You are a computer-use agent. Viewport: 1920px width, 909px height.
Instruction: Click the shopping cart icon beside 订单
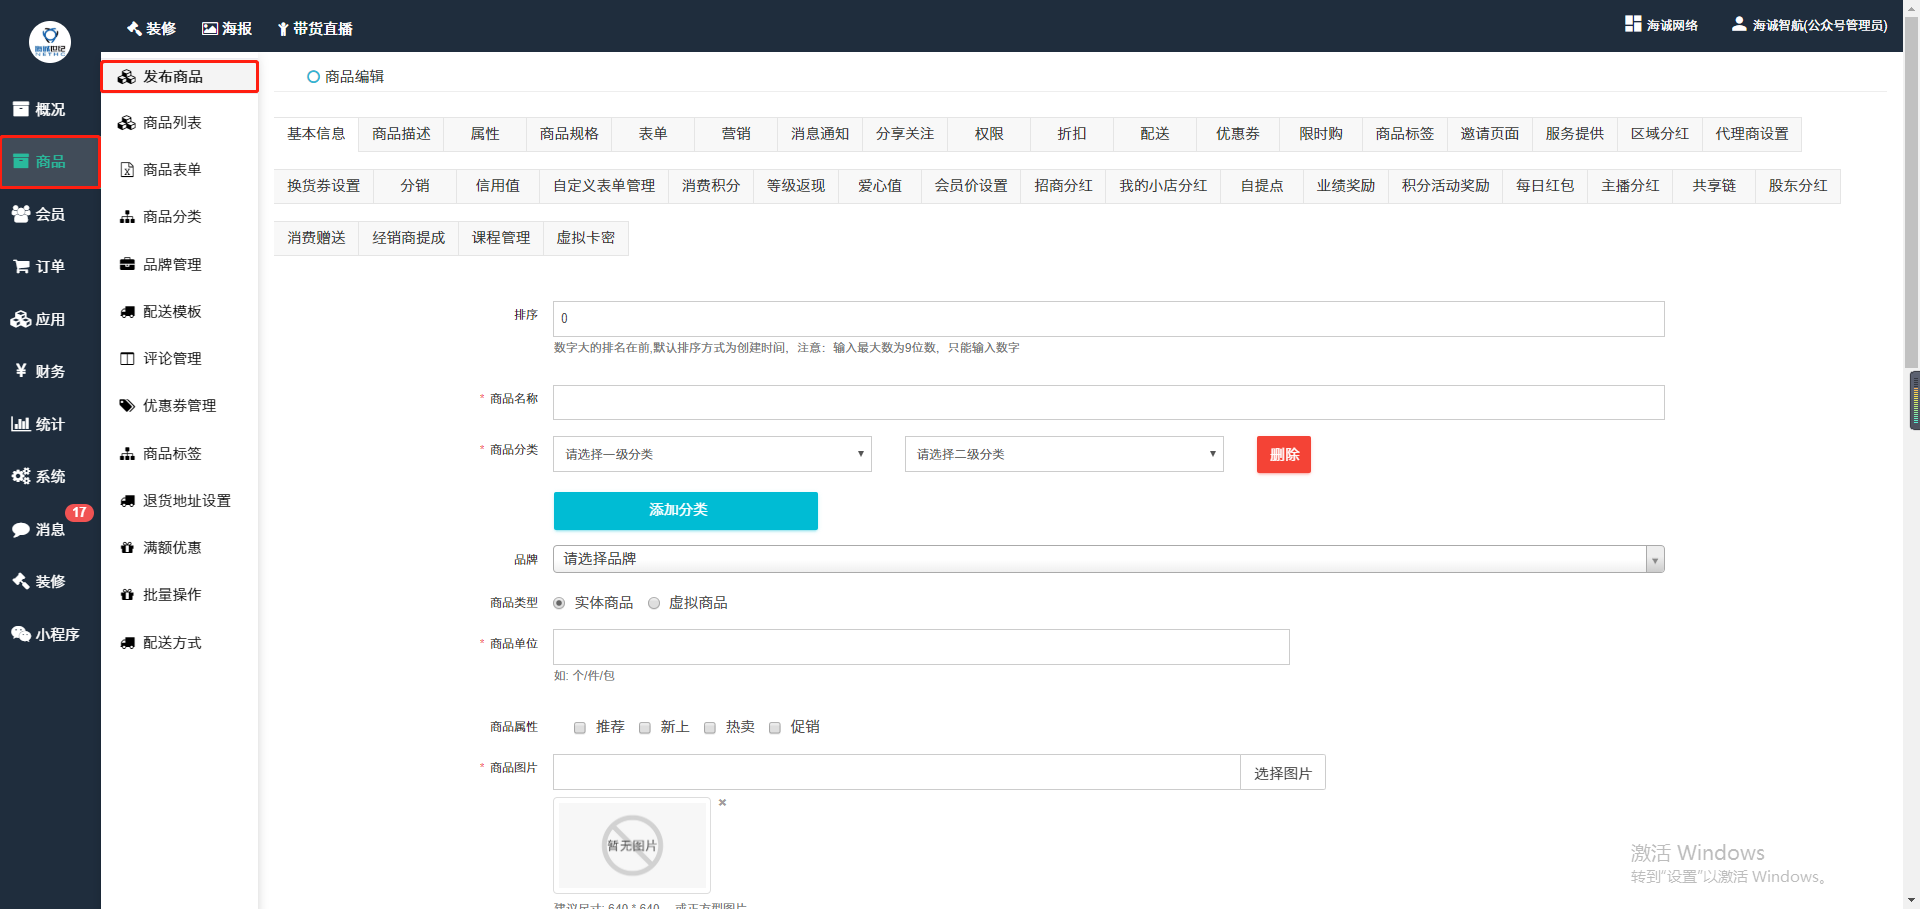(x=20, y=266)
